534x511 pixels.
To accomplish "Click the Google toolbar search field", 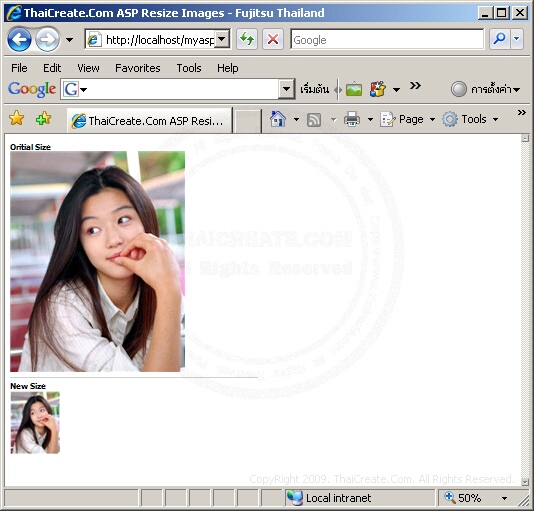I will pyautogui.click(x=180, y=89).
